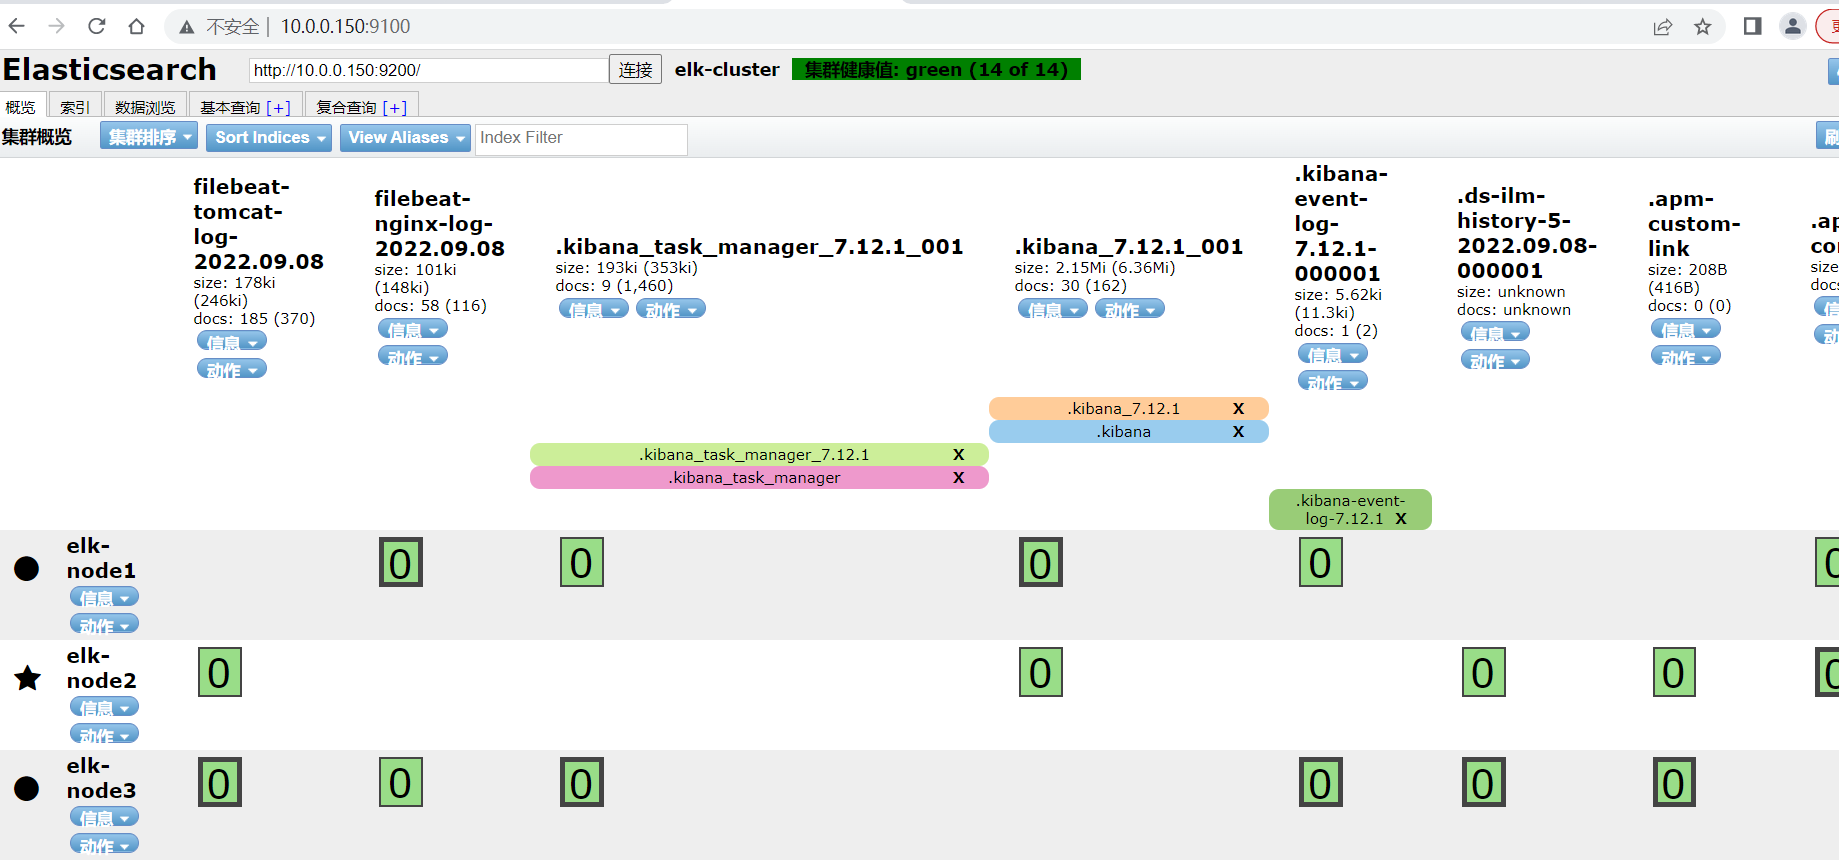
Task: Share this page from the address bar
Action: pos(1663,27)
